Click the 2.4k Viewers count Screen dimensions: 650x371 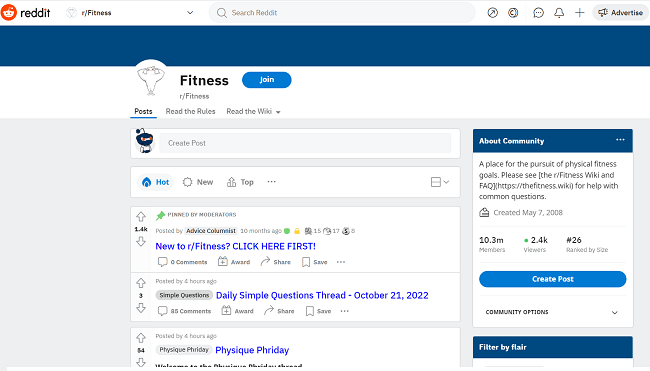click(x=536, y=244)
